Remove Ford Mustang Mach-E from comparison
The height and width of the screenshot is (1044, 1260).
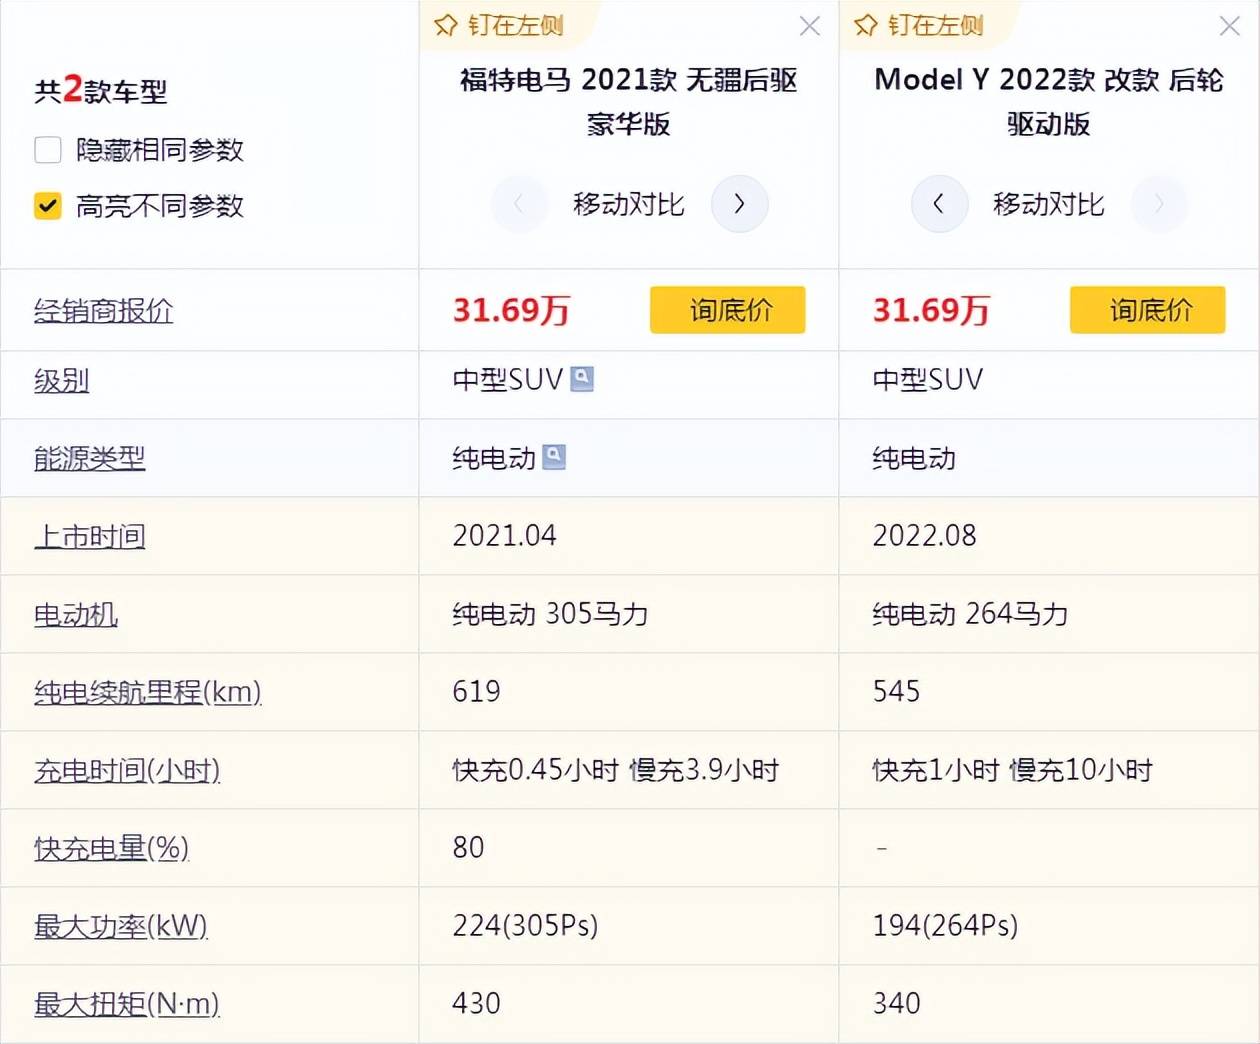pos(810,26)
